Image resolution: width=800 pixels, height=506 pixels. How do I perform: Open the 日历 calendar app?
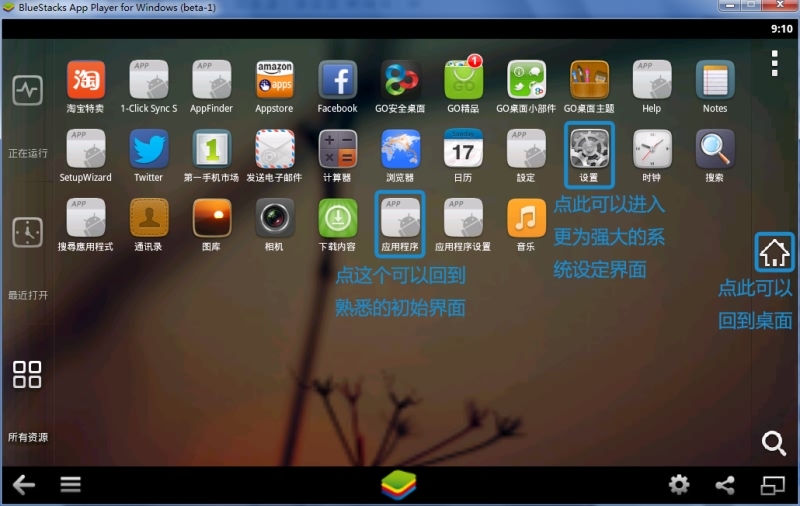[463, 149]
